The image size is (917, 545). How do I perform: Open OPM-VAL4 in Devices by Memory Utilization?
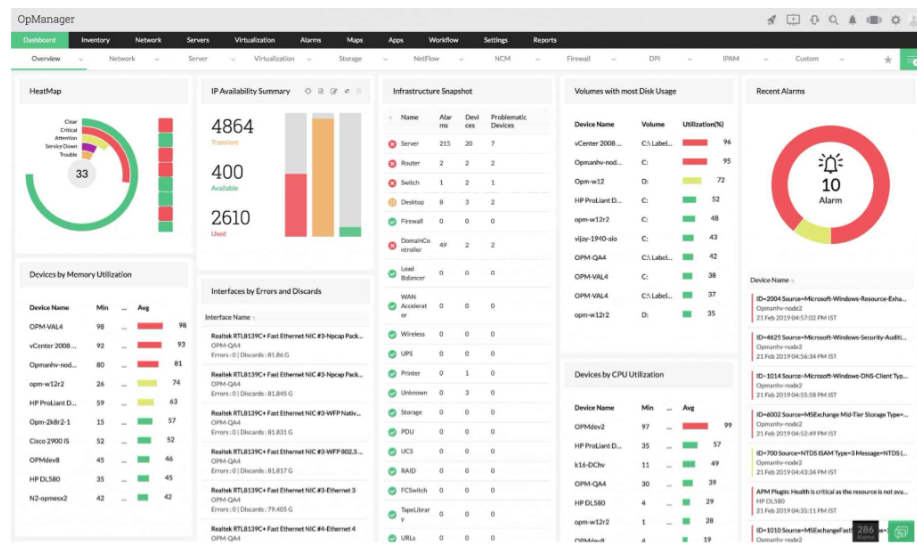pos(46,327)
